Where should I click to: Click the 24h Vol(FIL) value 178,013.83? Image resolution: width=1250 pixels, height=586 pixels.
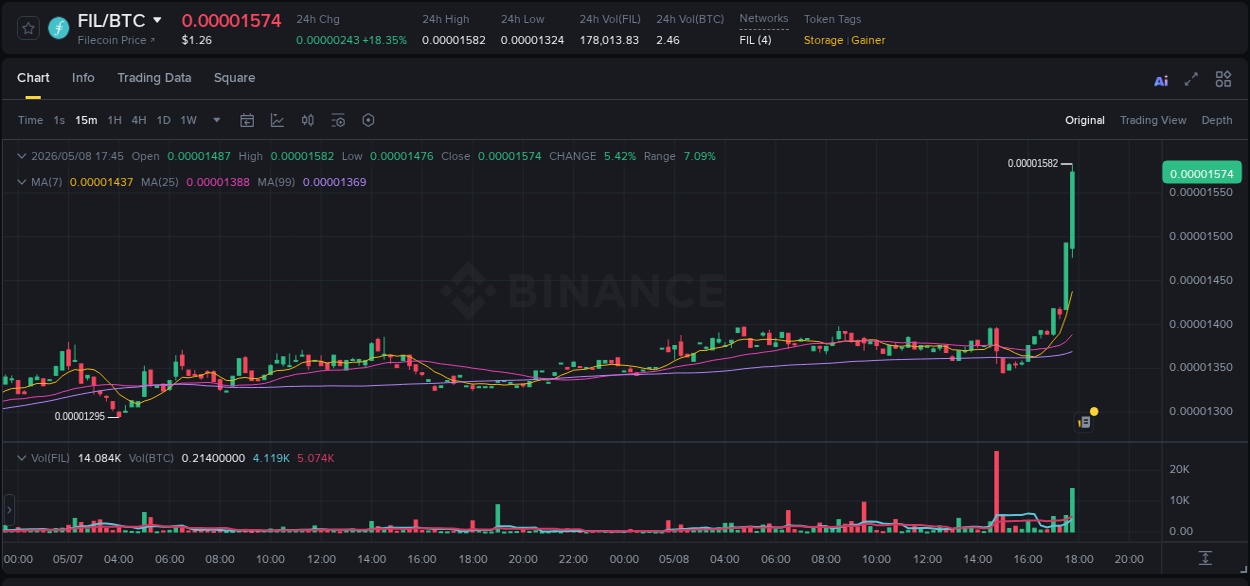[x=609, y=40]
